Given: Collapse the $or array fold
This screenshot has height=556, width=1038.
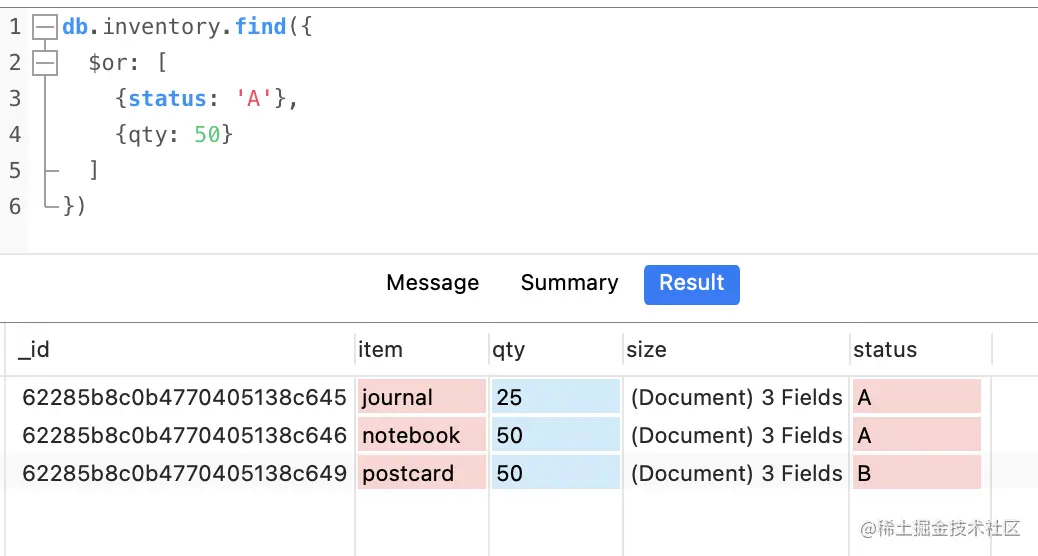Looking at the screenshot, I should [x=44, y=63].
